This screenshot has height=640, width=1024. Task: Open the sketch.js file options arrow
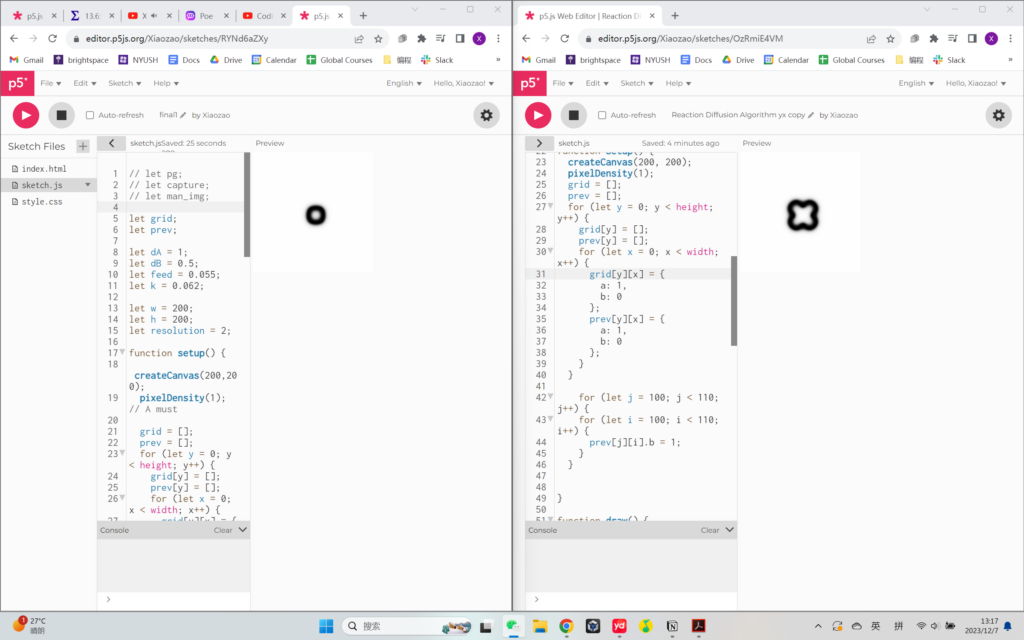tap(88, 185)
